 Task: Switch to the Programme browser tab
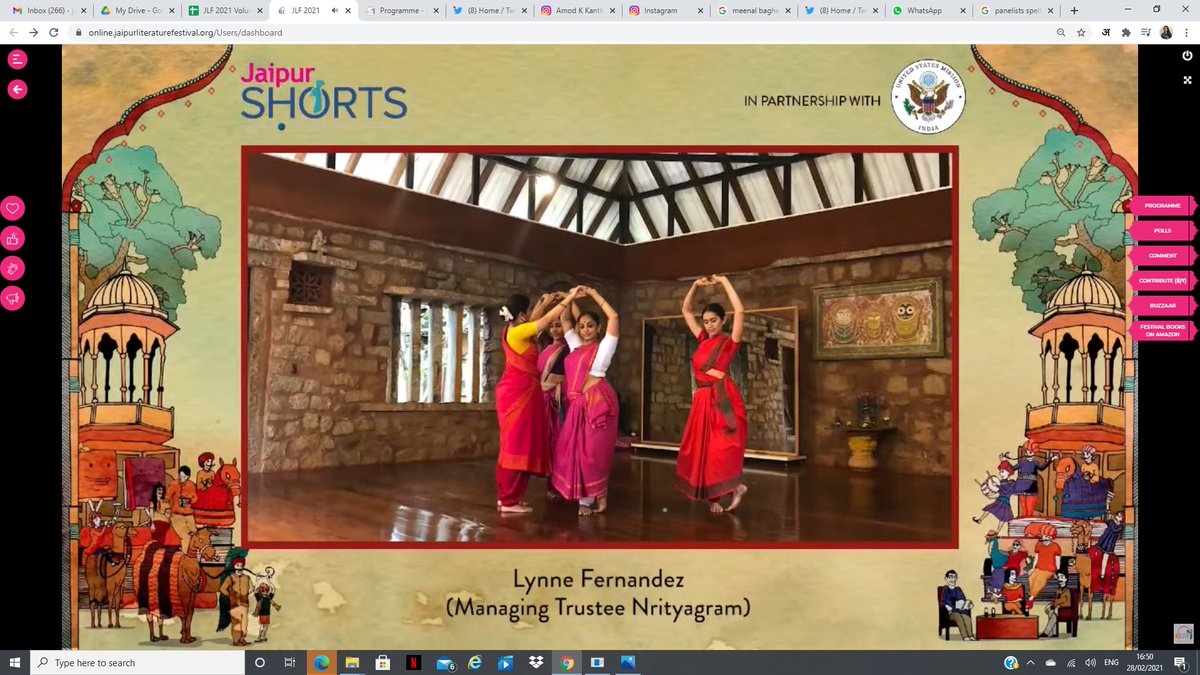pyautogui.click(x=401, y=10)
